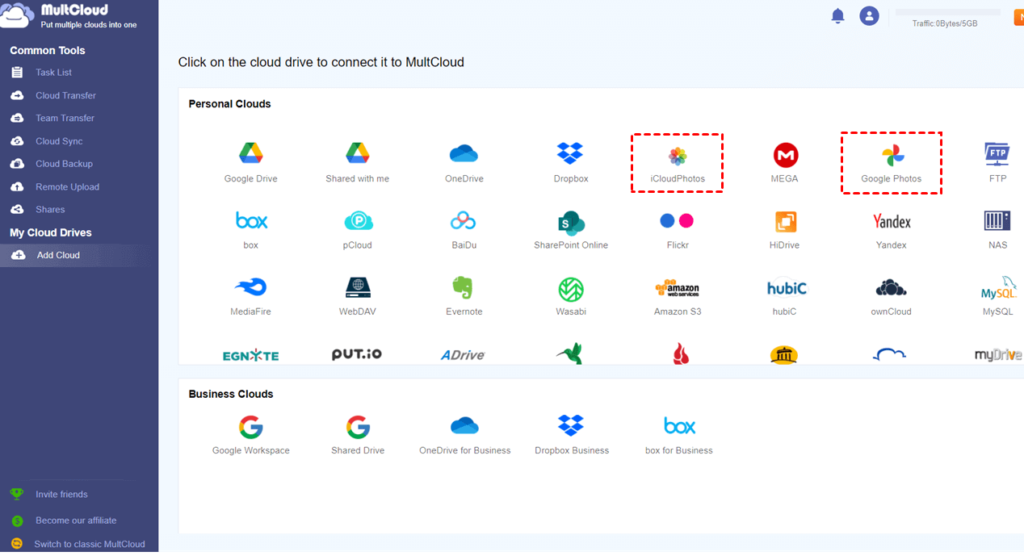Add the ownCloud drive
The width and height of the screenshot is (1024, 556).
(891, 287)
